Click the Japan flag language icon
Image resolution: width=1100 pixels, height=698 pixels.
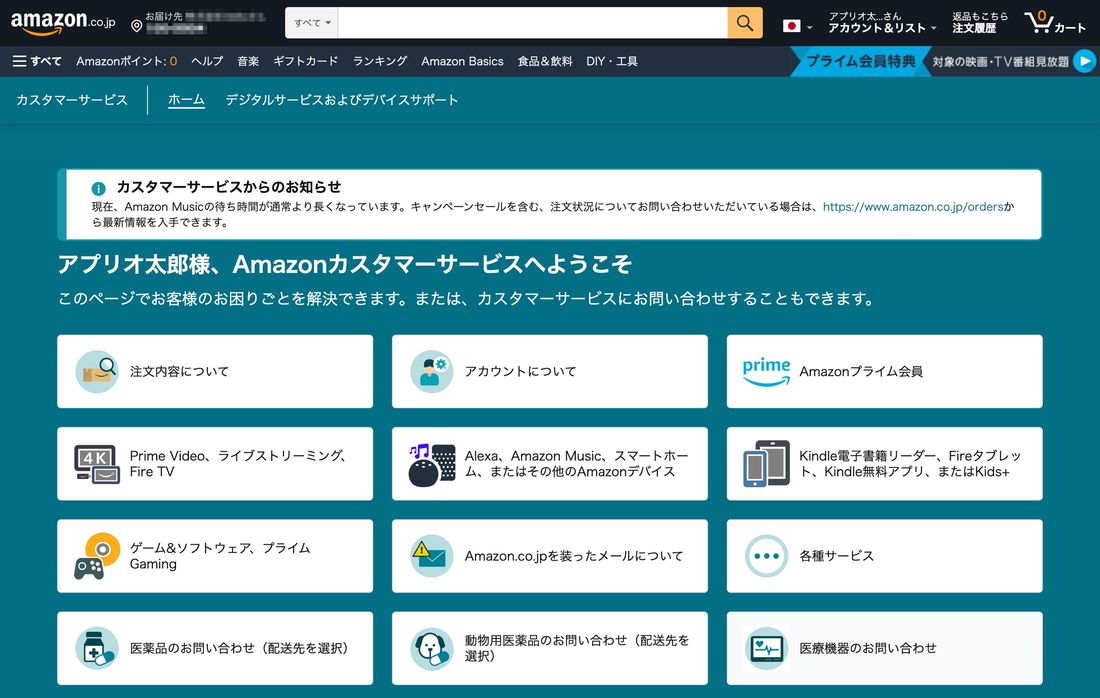[x=791, y=26]
